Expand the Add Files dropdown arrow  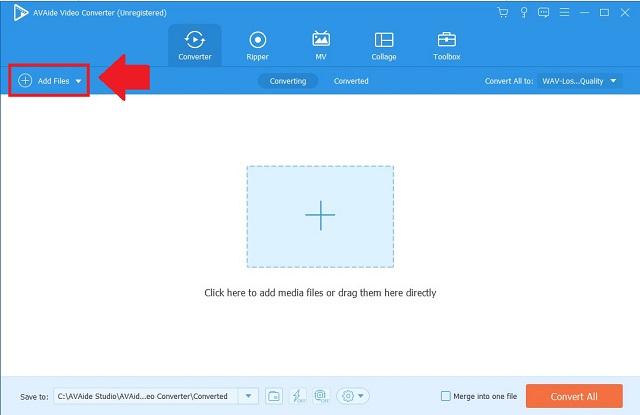pyautogui.click(x=78, y=81)
